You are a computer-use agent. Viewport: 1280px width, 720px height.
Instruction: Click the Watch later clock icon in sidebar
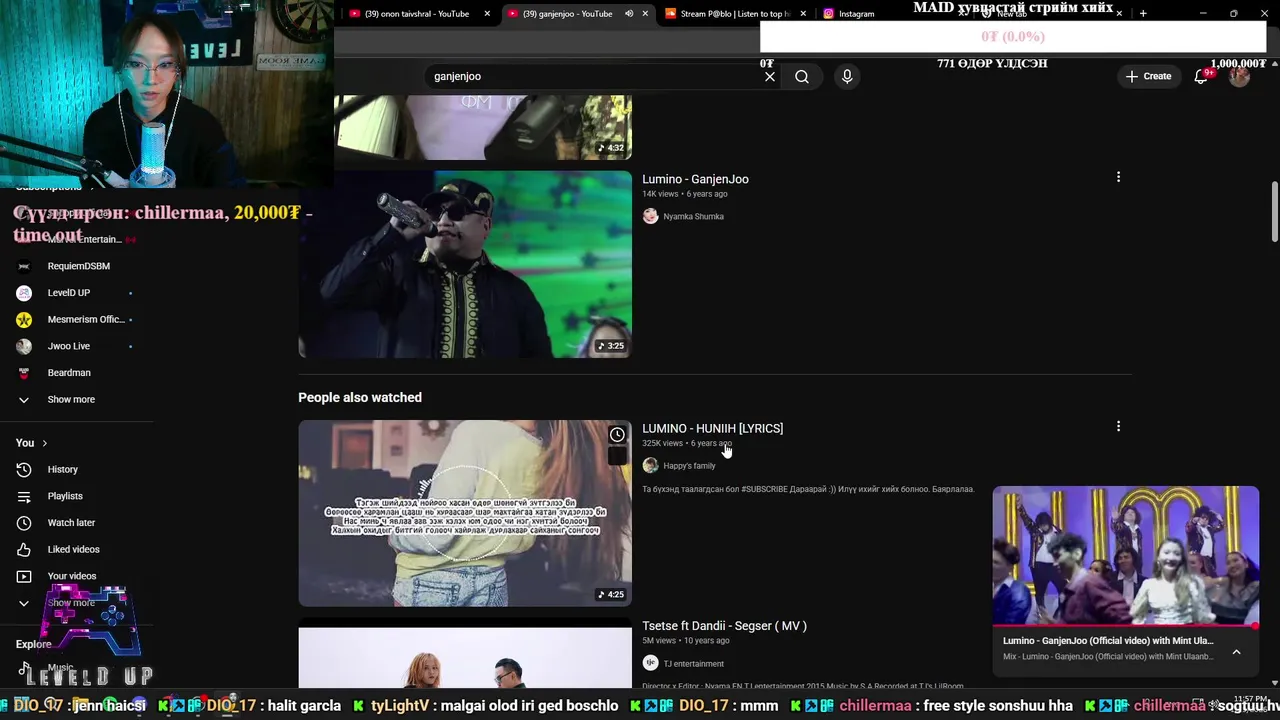click(24, 523)
